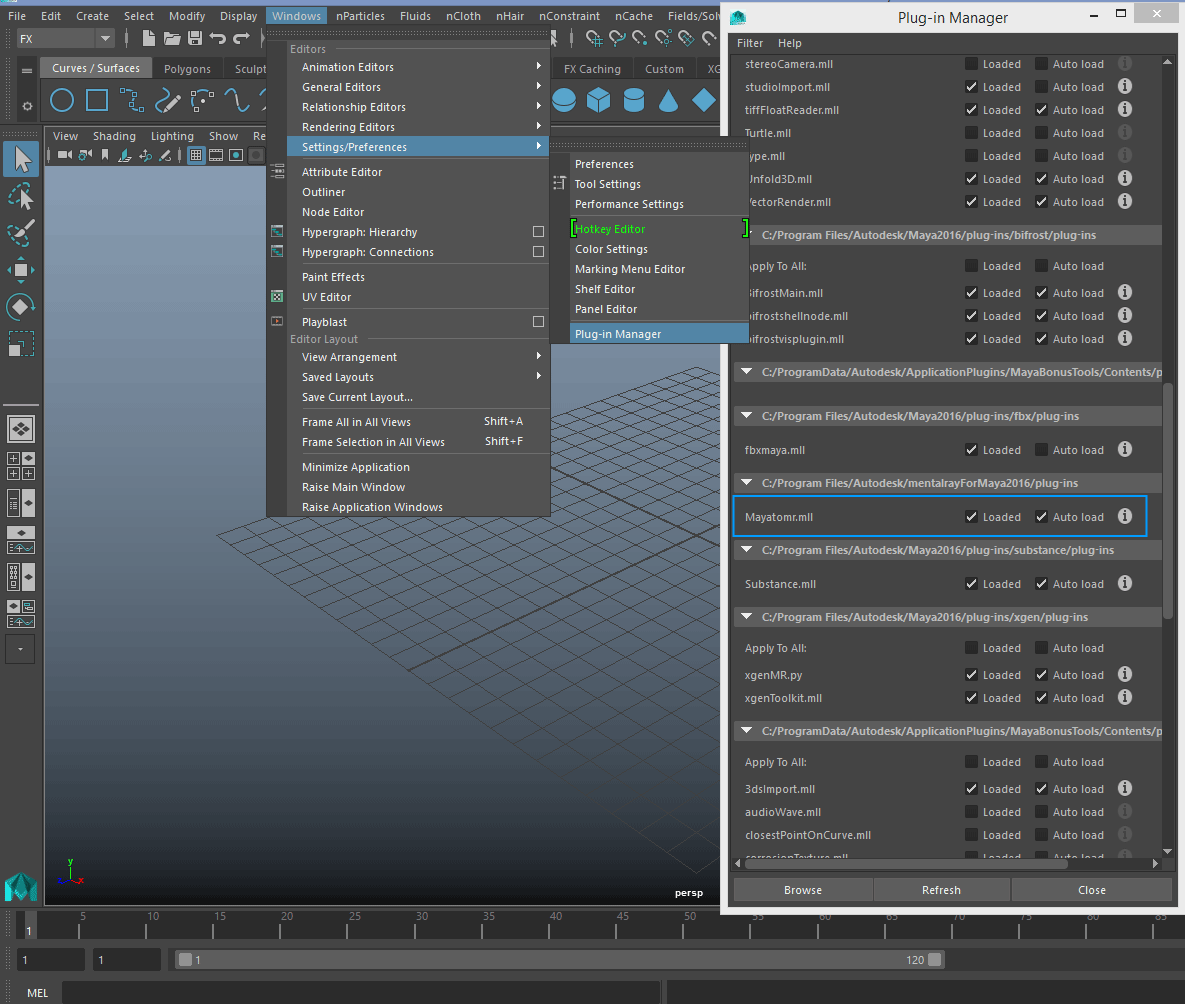
Task: Open Hotkey Editor from the submenu
Action: (x=610, y=229)
